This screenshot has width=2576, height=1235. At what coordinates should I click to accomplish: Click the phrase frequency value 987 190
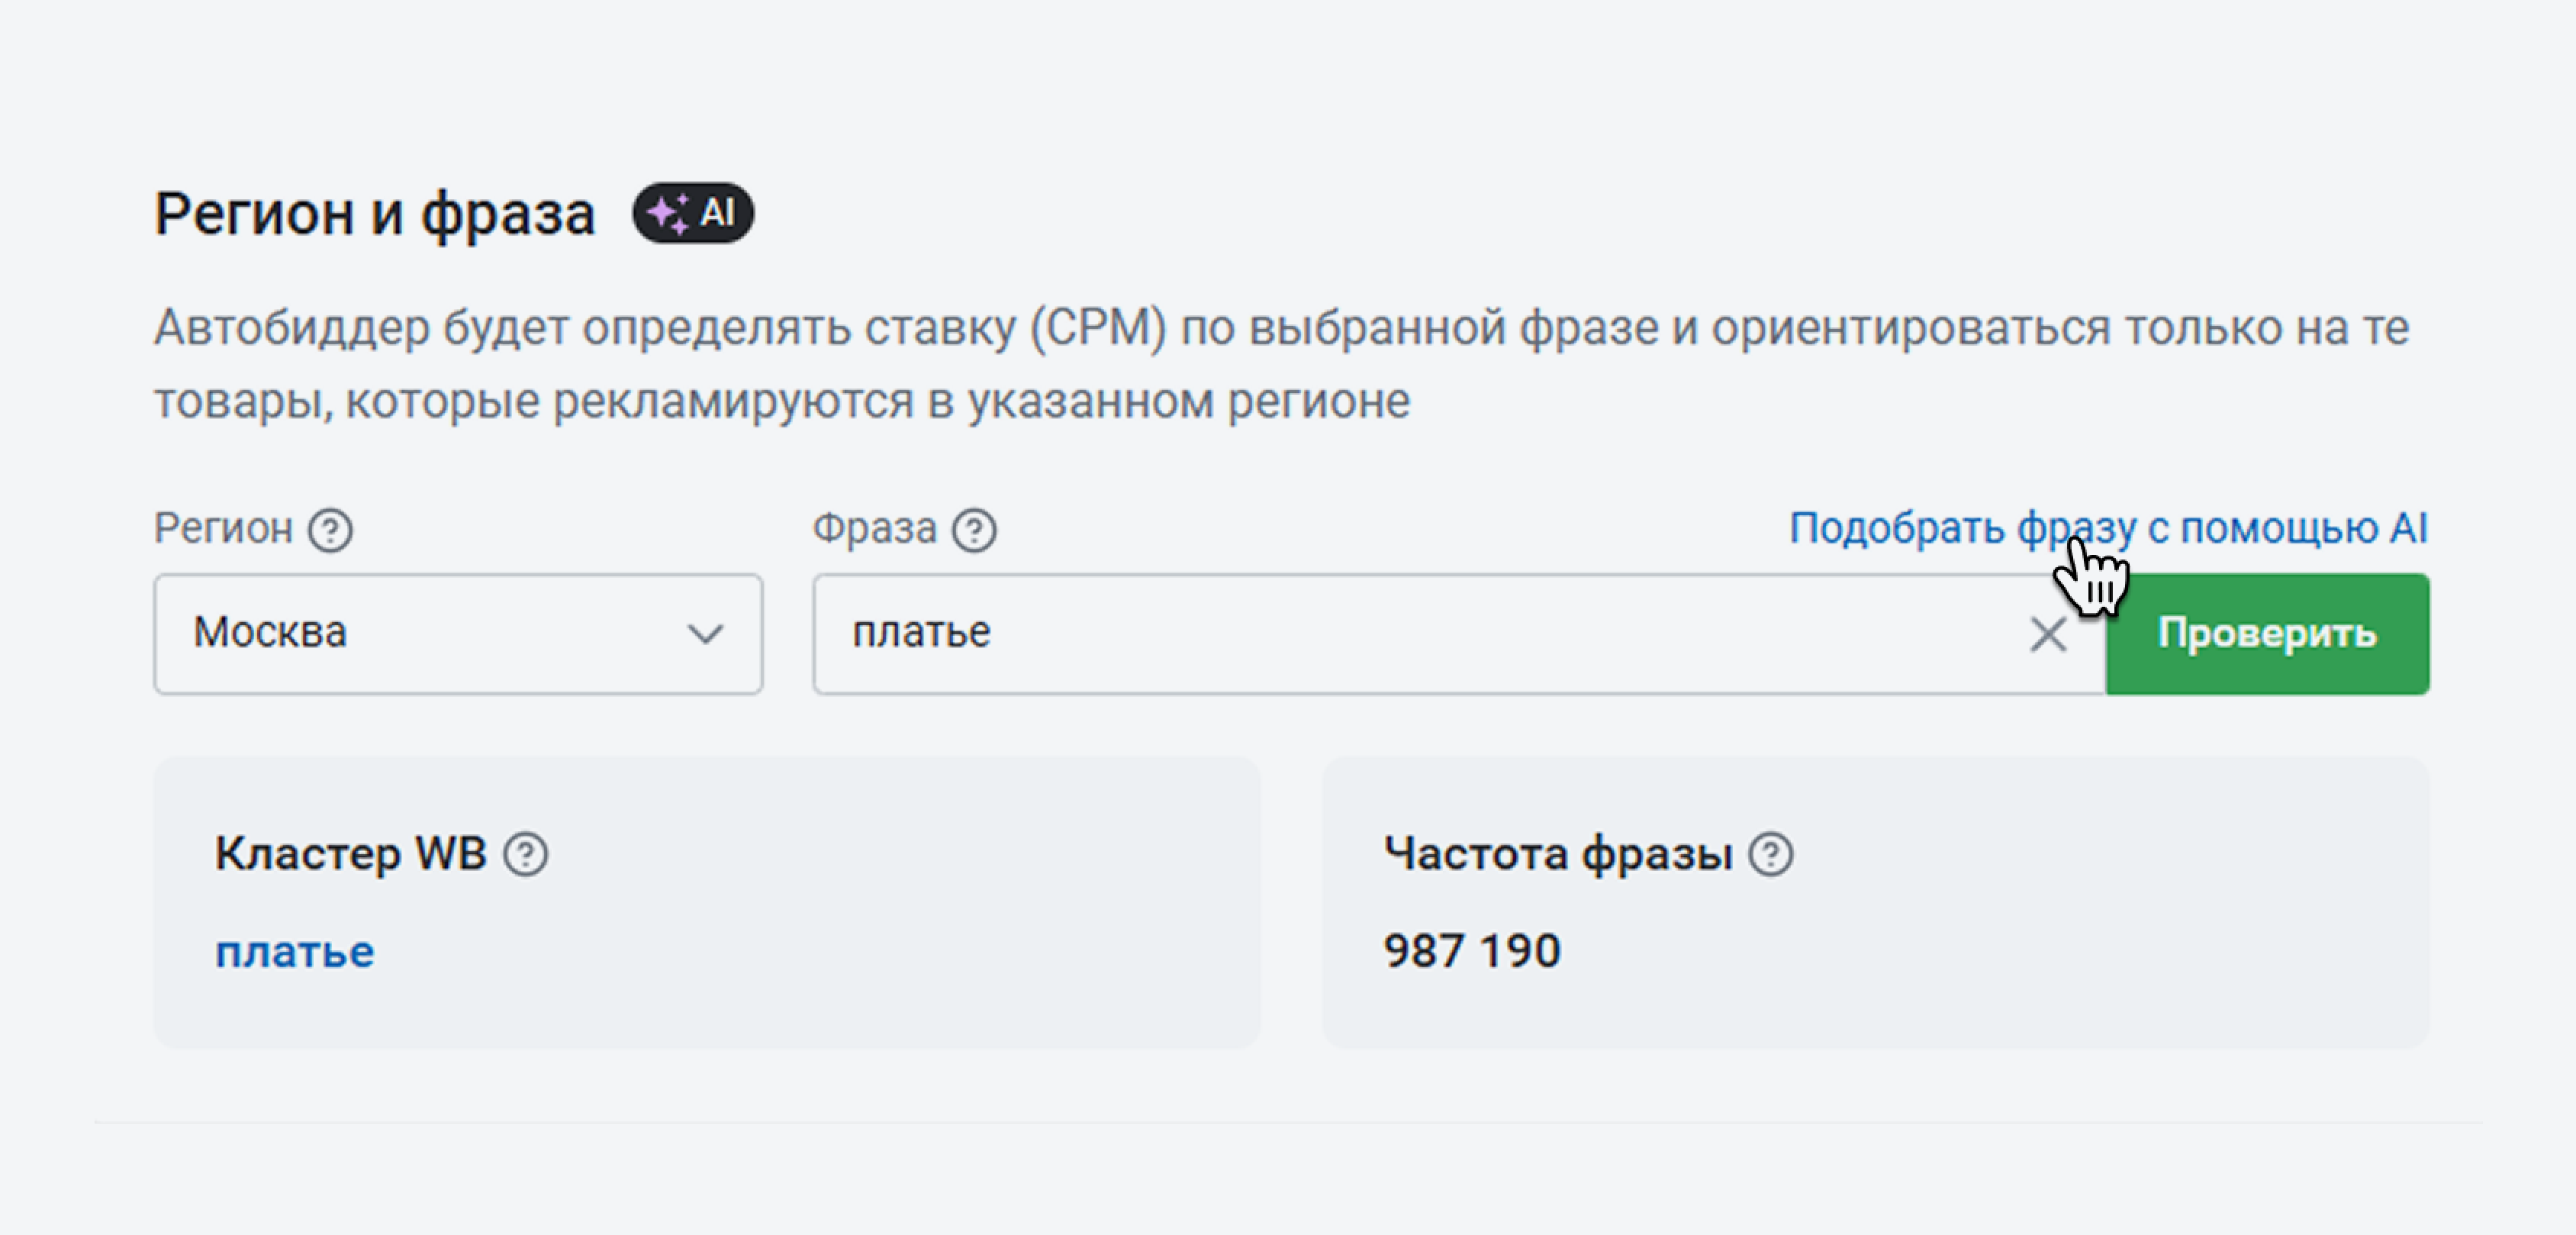click(1472, 950)
